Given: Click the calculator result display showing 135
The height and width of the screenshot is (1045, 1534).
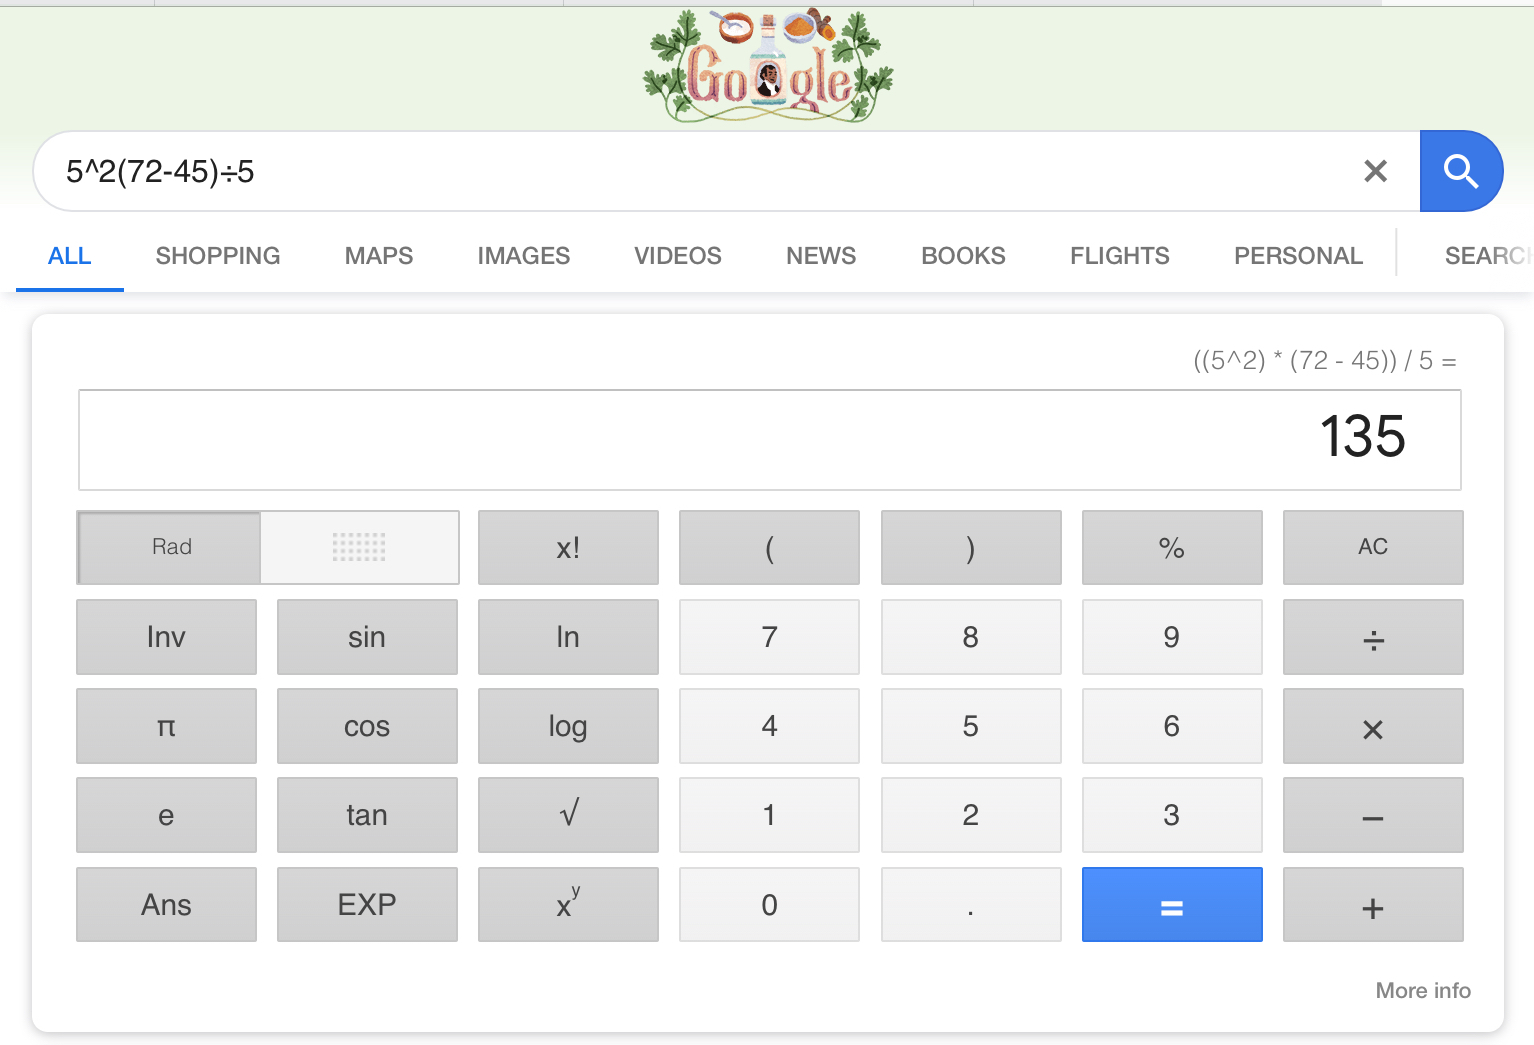Looking at the screenshot, I should click(x=770, y=440).
